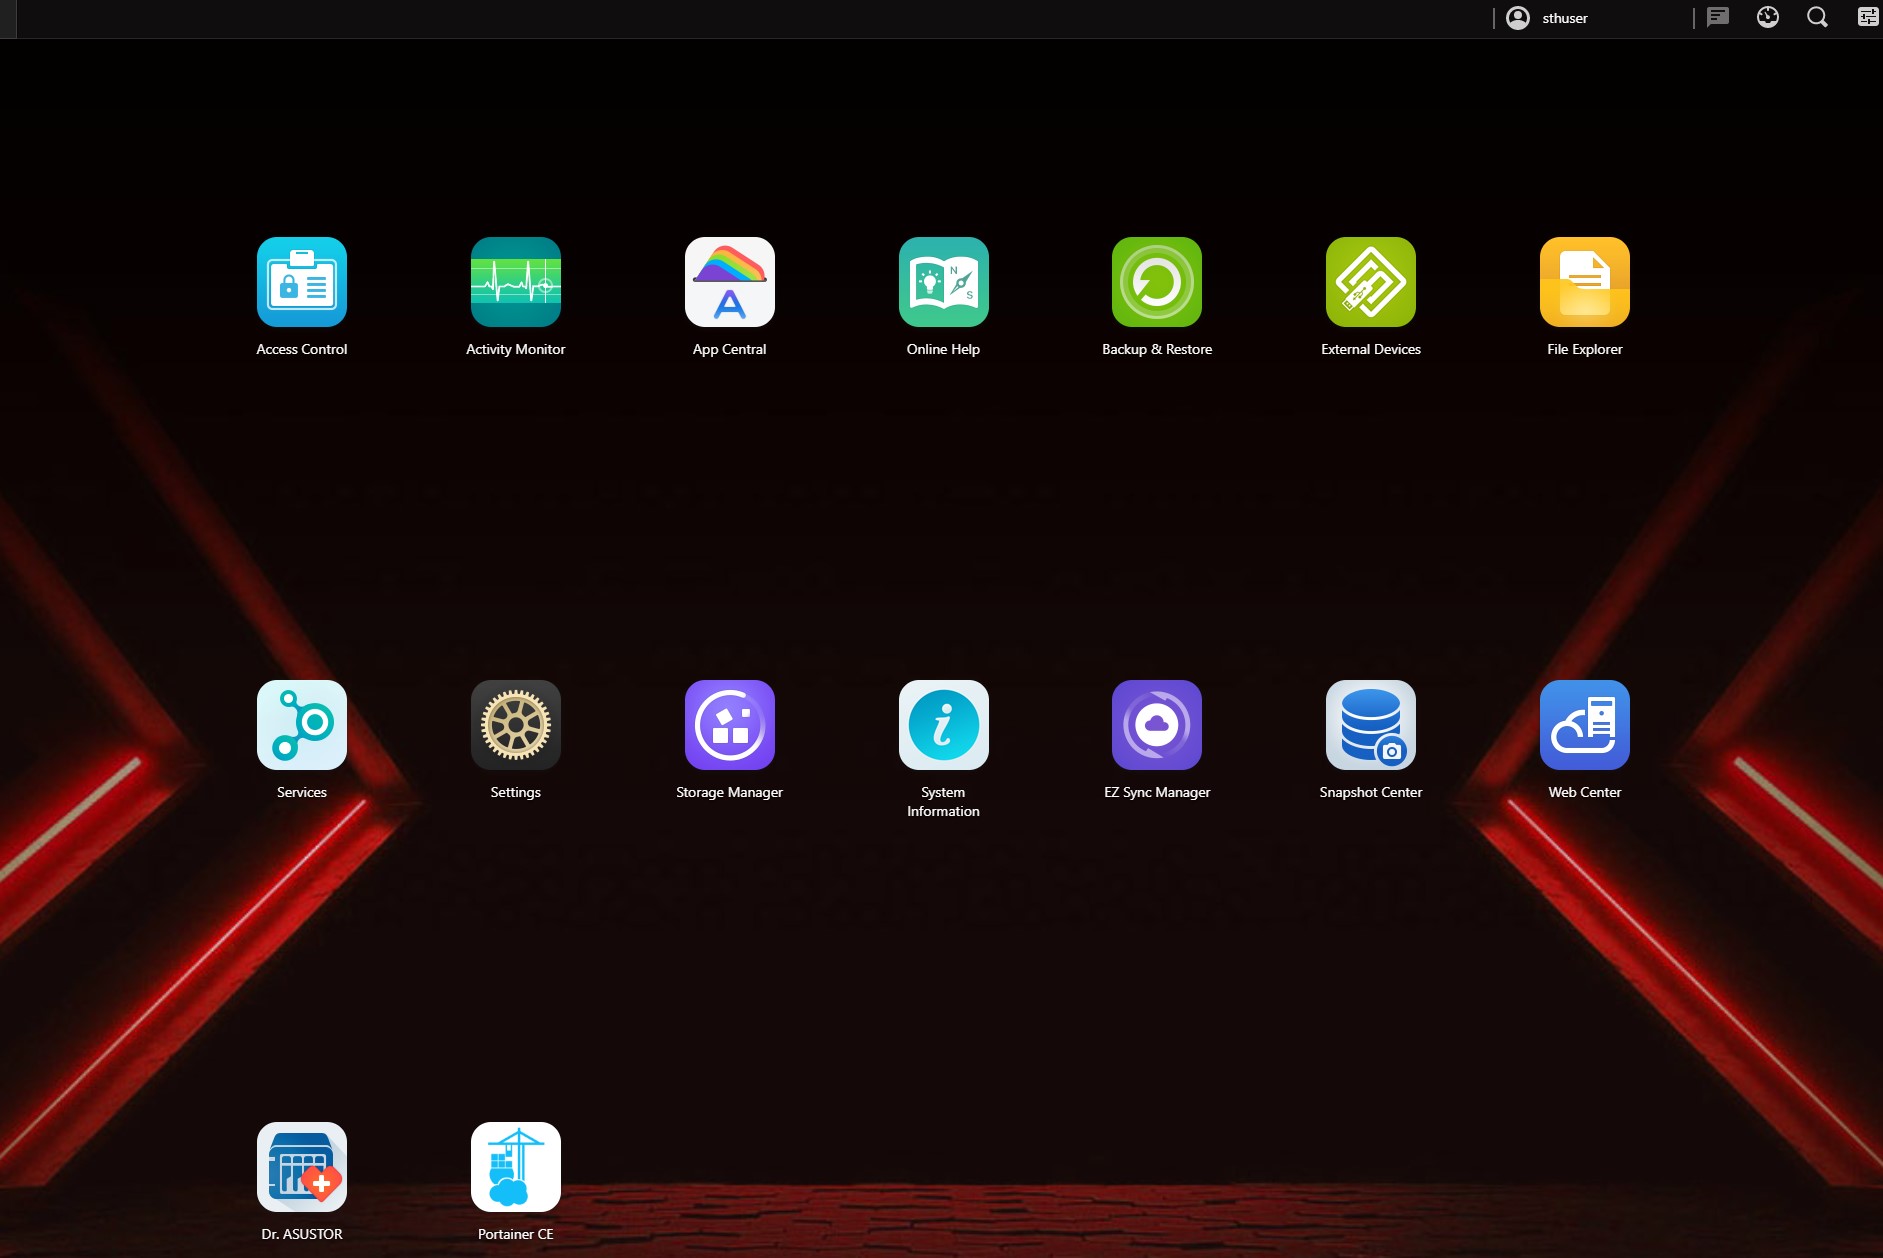Show system messages from the top bar

tap(1718, 18)
